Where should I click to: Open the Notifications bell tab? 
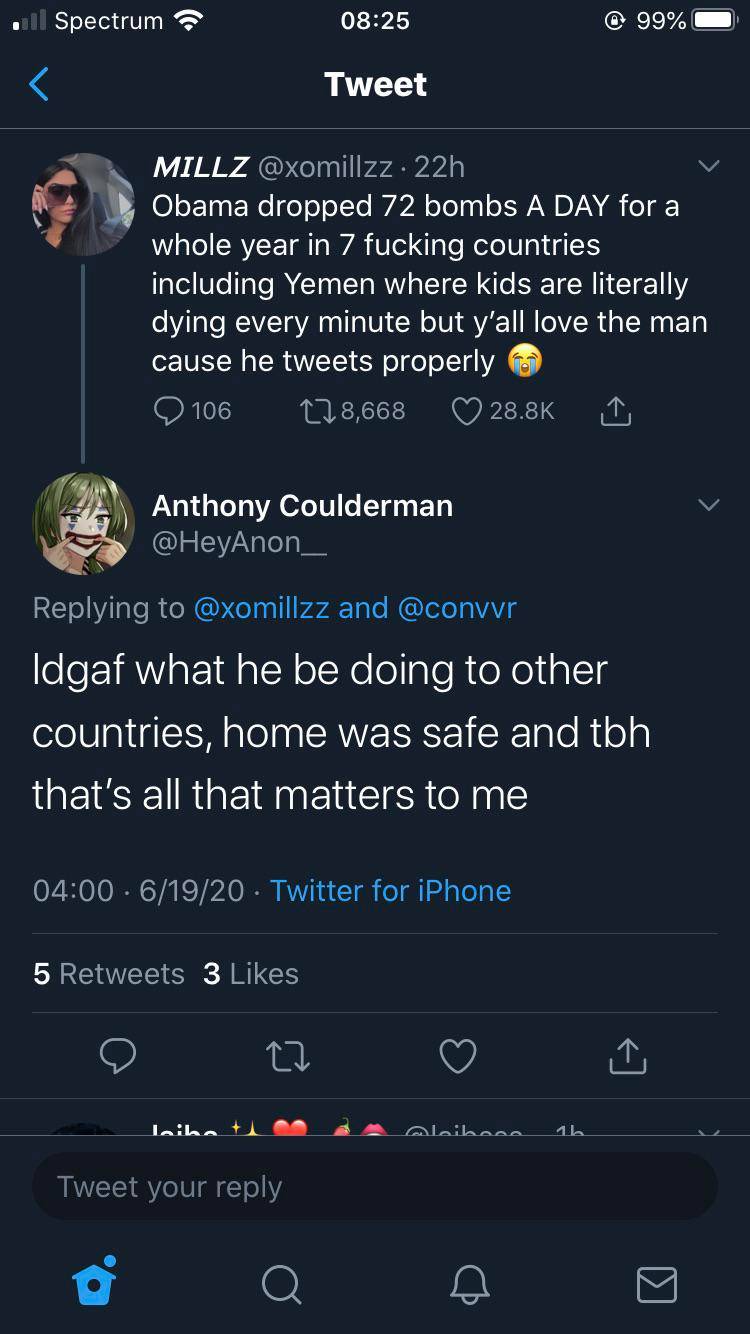(469, 1284)
